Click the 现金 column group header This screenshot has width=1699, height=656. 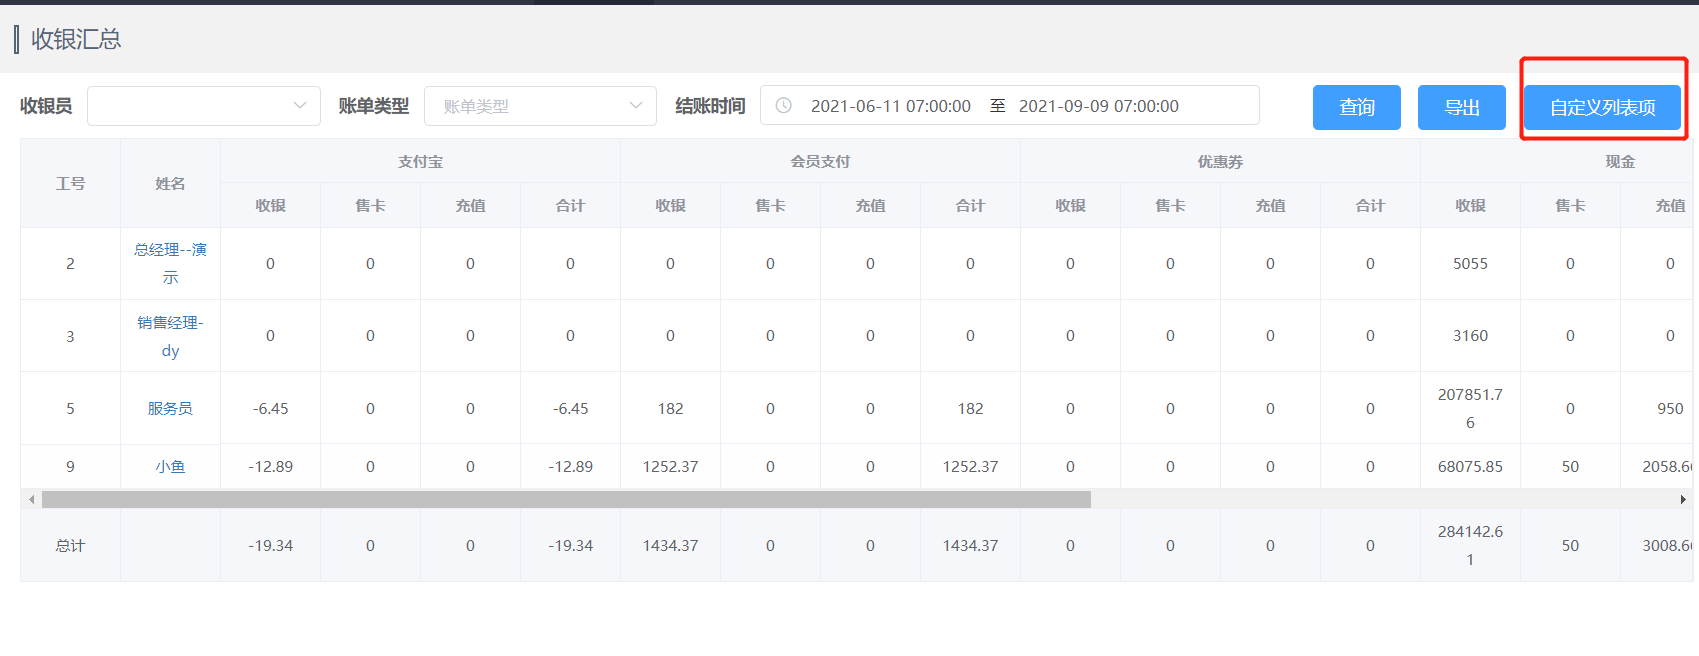[x=1620, y=161]
